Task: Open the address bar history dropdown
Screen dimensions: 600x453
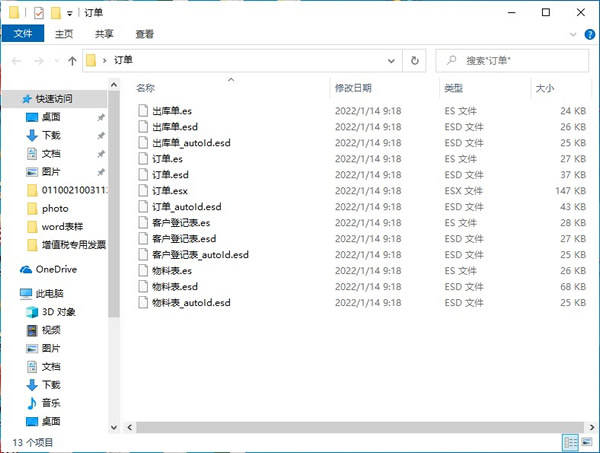Action: click(x=395, y=61)
